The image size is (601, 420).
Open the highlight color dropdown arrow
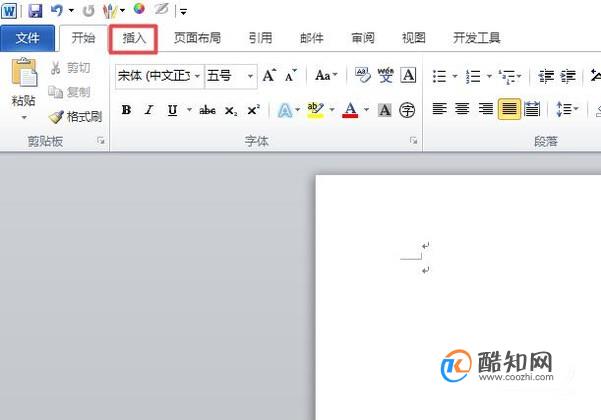pyautogui.click(x=332, y=110)
